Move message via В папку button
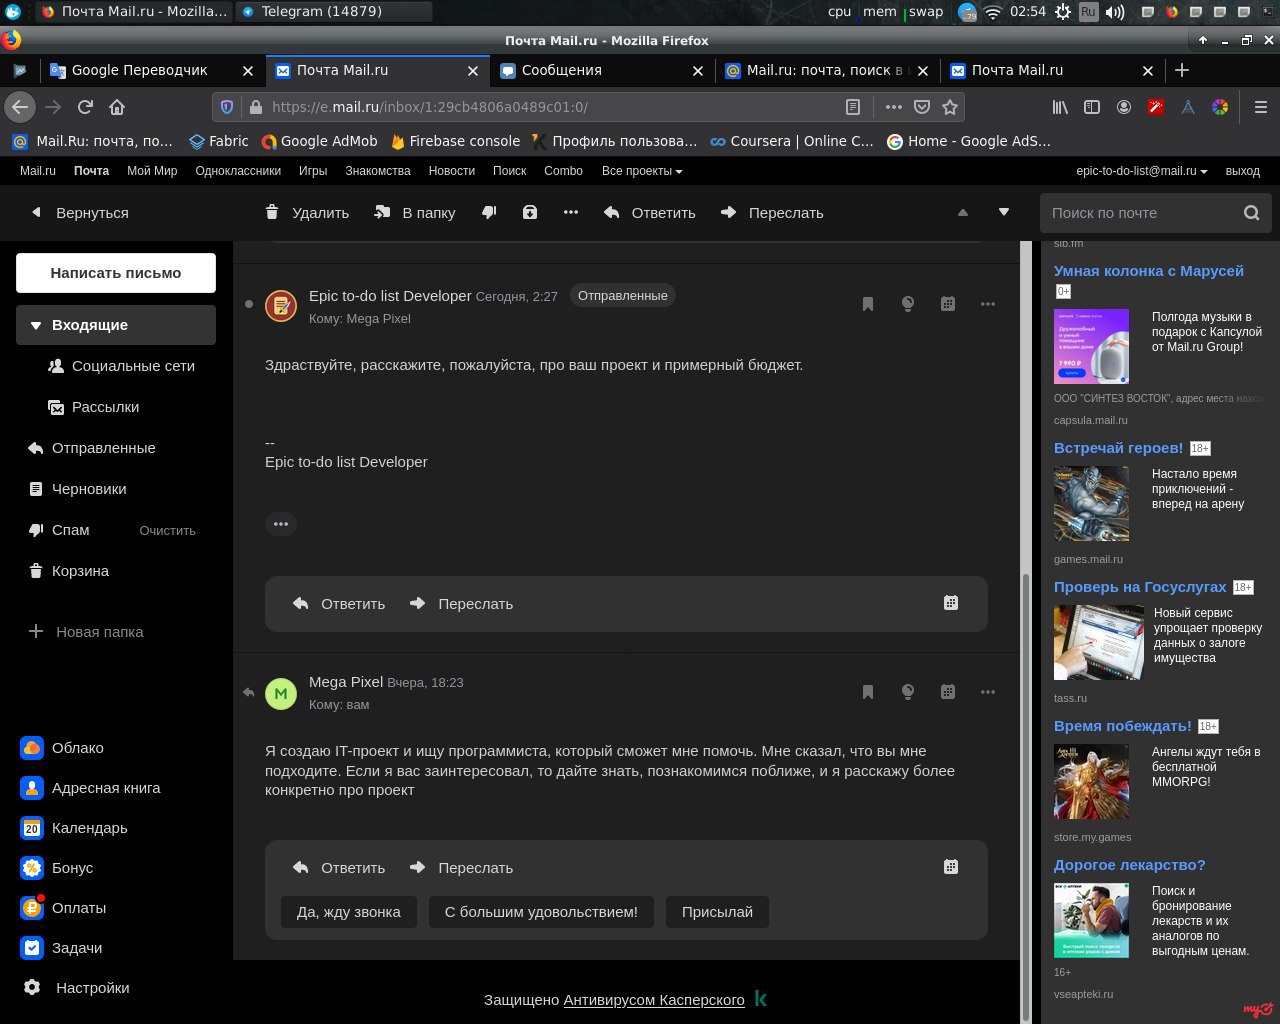Image resolution: width=1280 pixels, height=1024 pixels. (414, 212)
